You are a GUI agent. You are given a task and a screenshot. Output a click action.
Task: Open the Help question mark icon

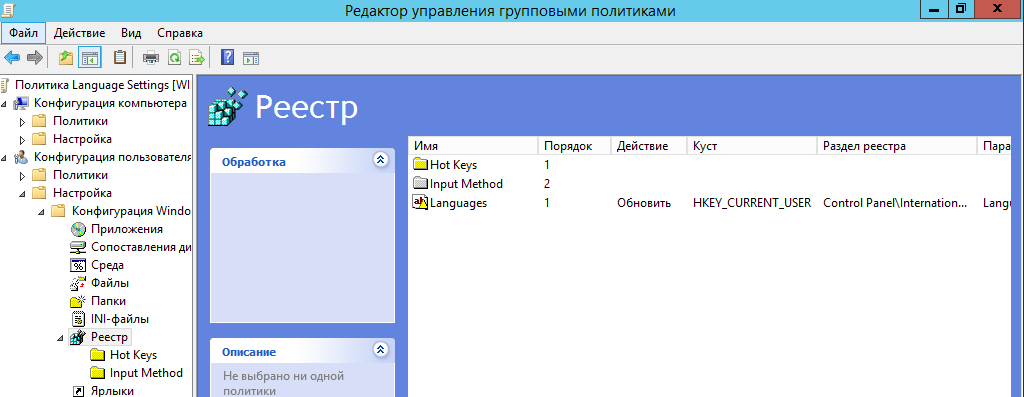[227, 57]
